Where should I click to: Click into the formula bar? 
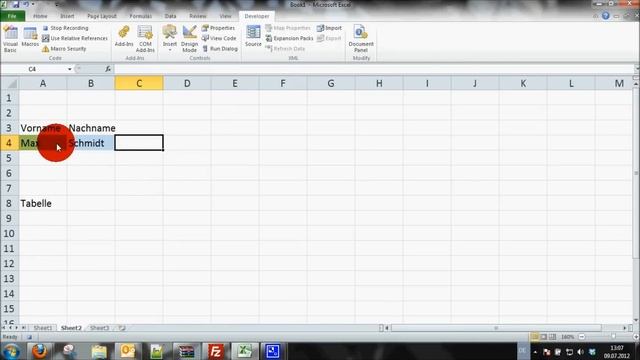pyautogui.click(x=373, y=69)
